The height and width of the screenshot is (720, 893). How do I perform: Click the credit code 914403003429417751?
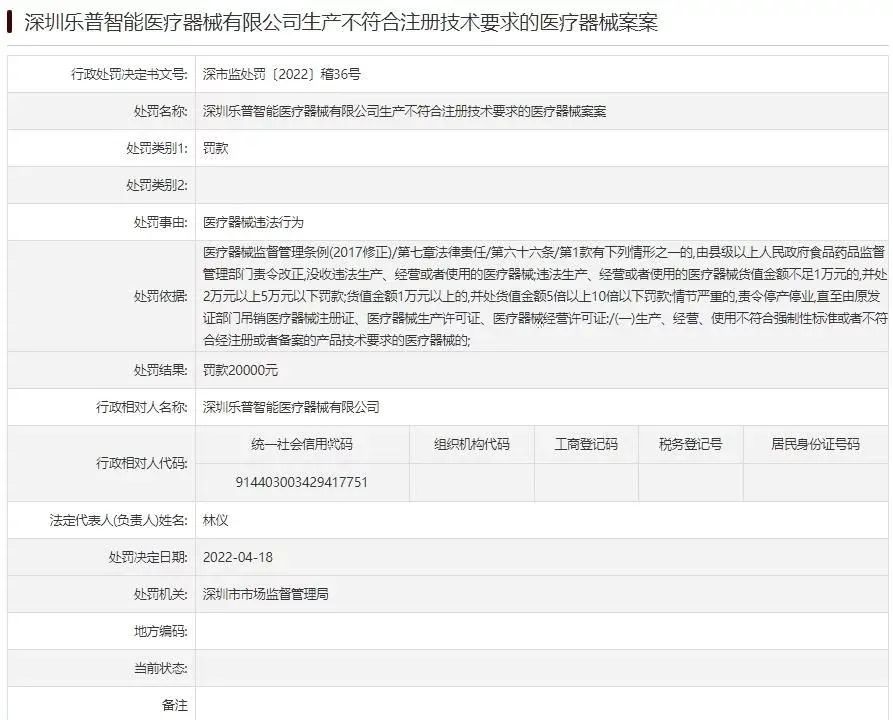[302, 482]
